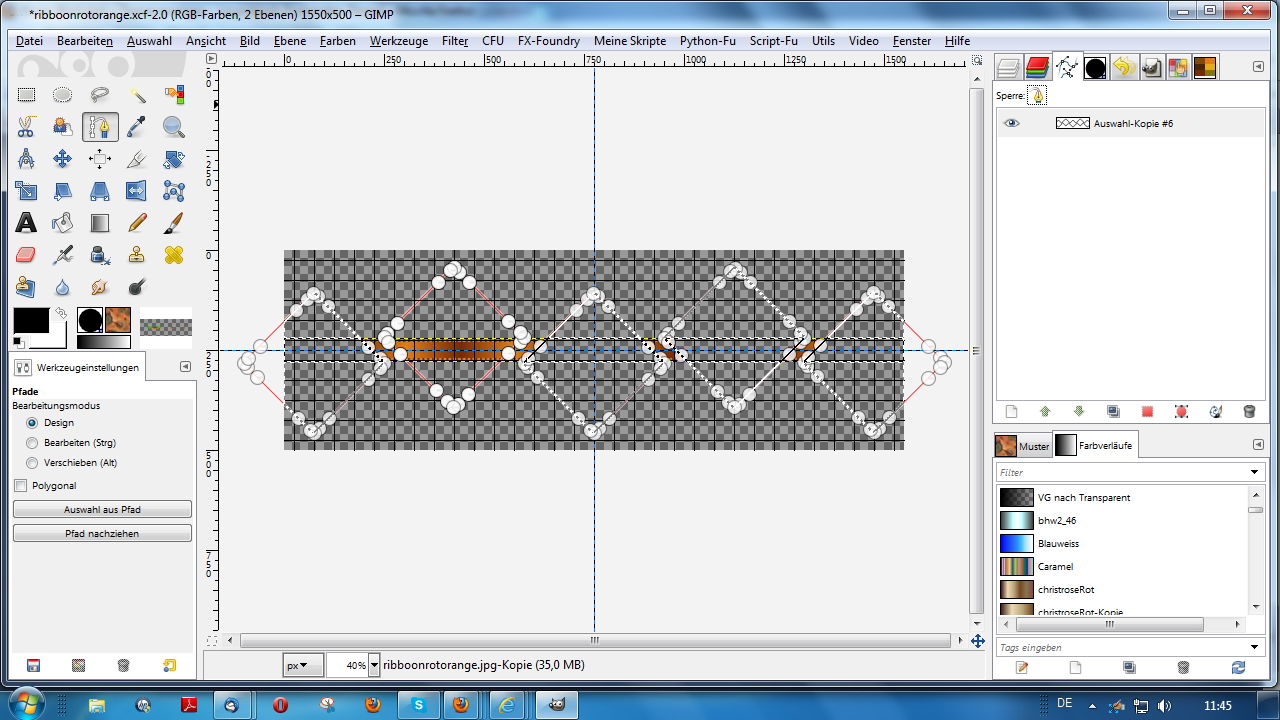Select the Move tool
Viewport: 1280px width, 720px height.
[x=63, y=159]
